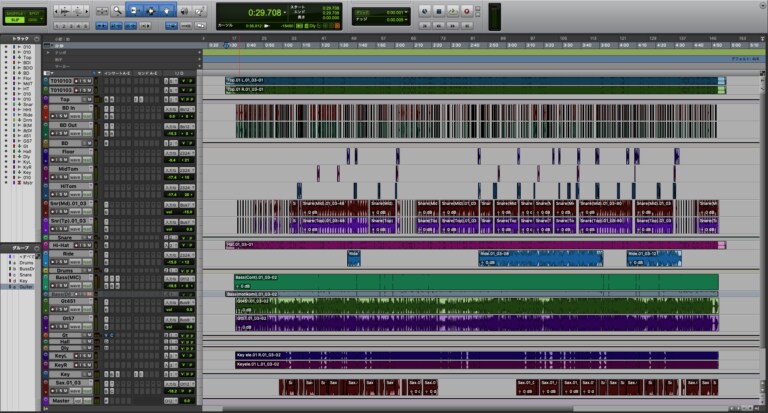Open Floor track automation mode 'read' selector
This screenshot has height=413, width=768.
(87, 160)
